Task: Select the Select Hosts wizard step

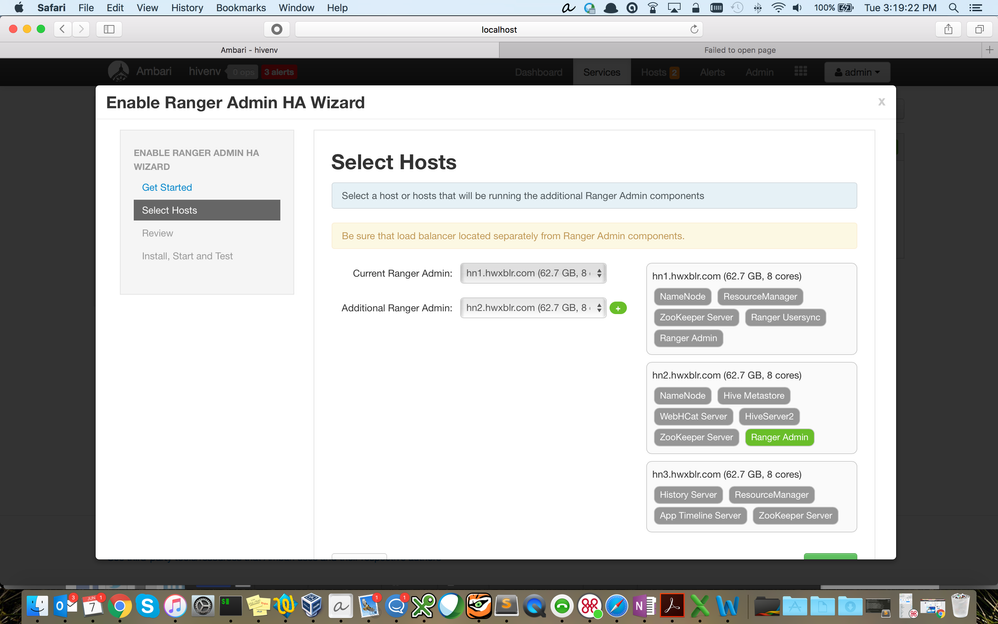Action: tap(207, 210)
